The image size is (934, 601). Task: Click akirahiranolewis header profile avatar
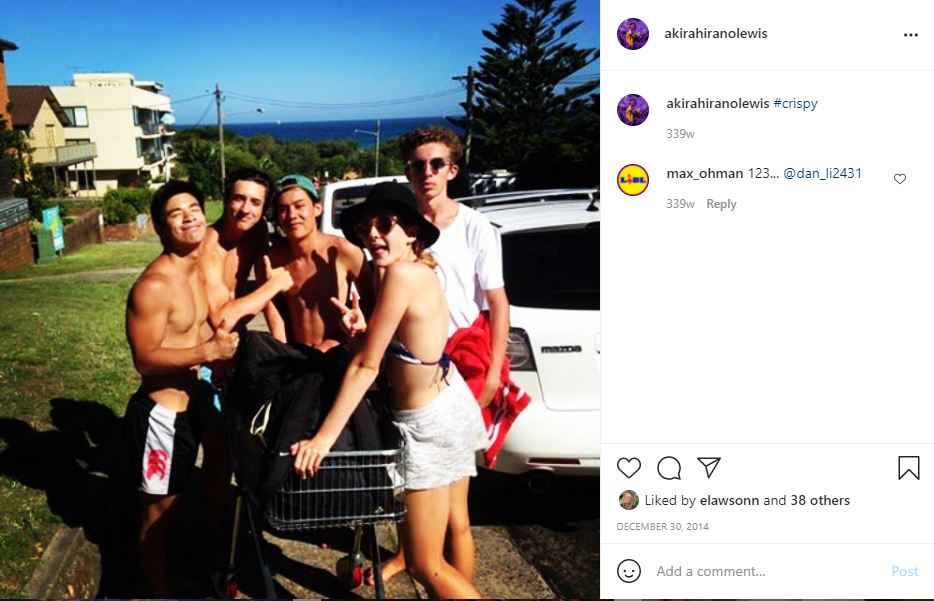coord(633,34)
